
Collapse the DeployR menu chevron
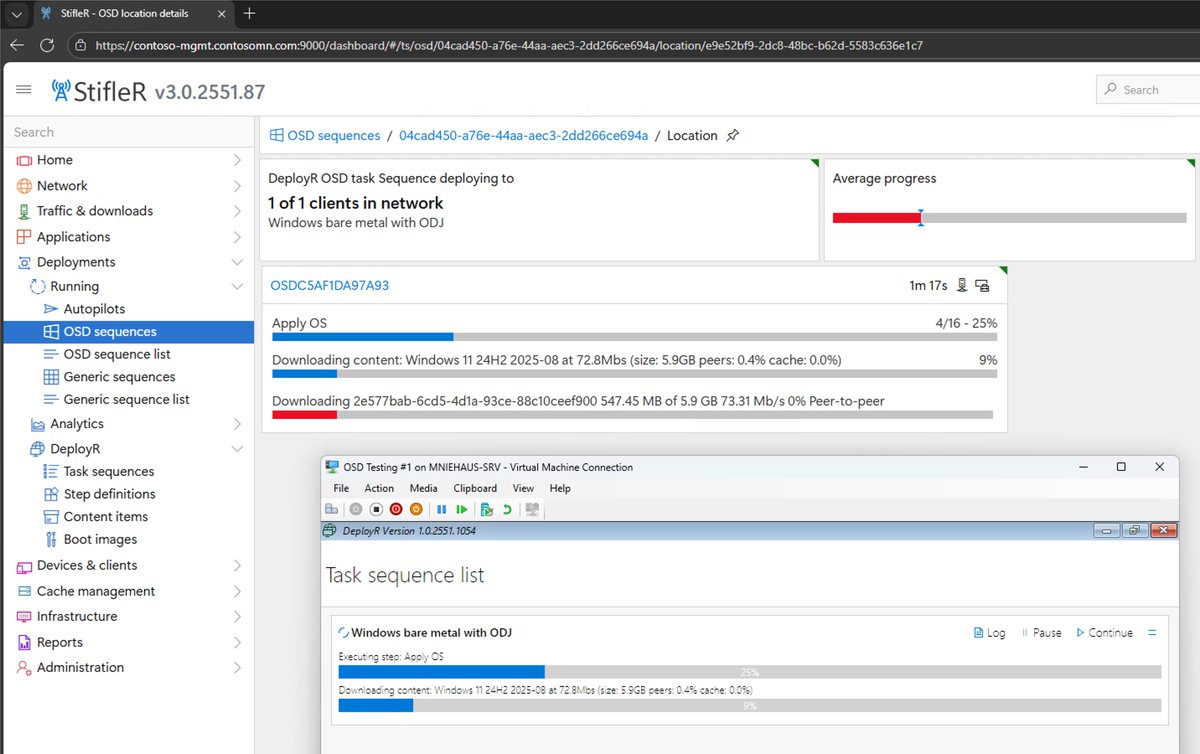[237, 449]
